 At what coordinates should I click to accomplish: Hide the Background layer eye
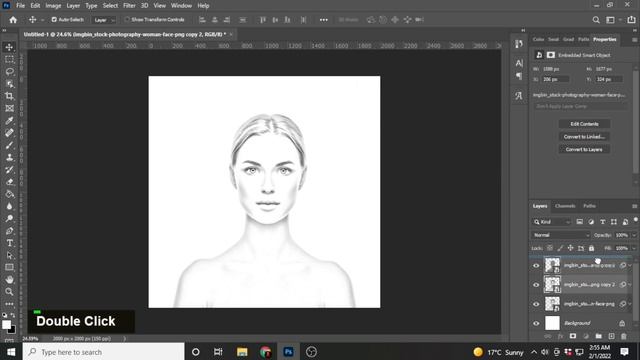(x=536, y=323)
